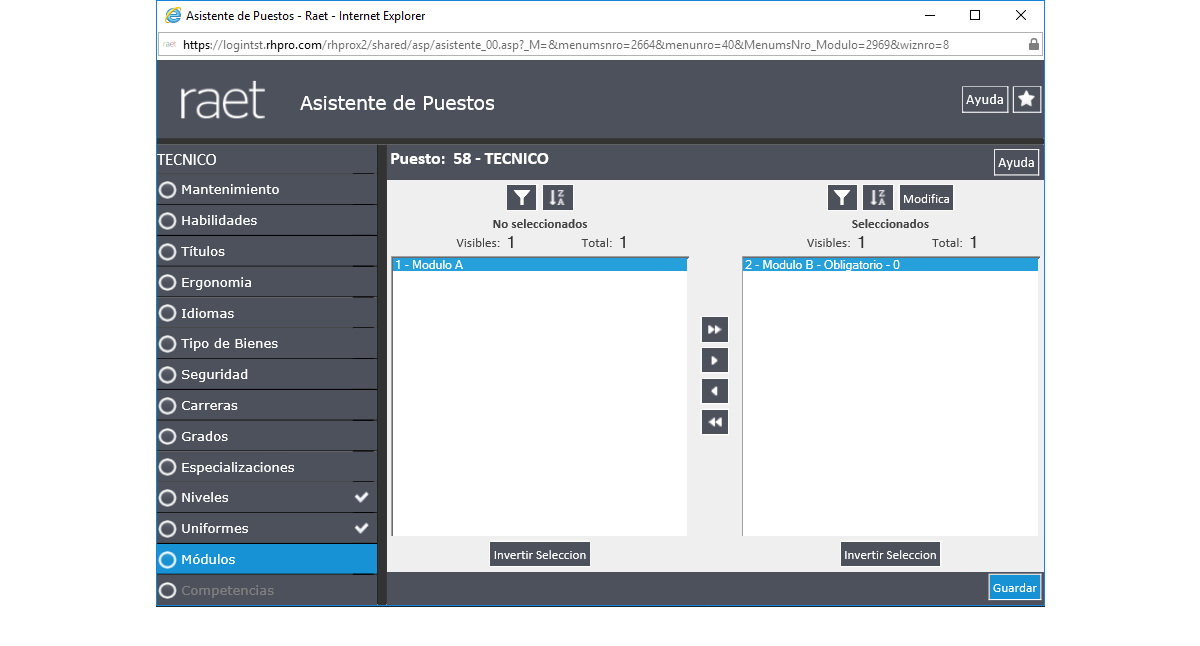Open the Uniformes step
Image resolution: width=1200 pixels, height=646 pixels.
266,529
